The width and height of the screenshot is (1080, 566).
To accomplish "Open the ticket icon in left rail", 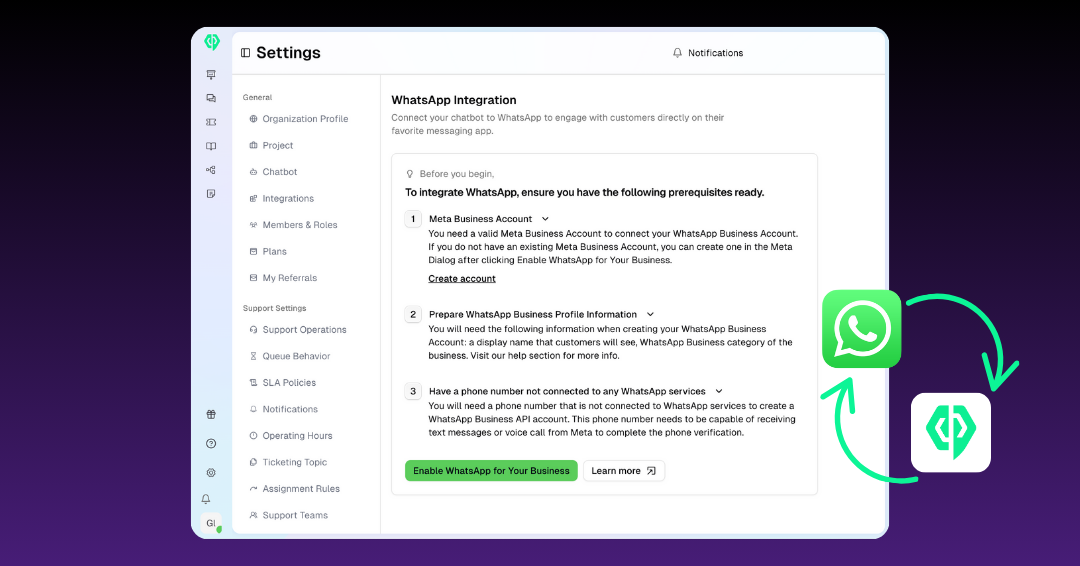I will coord(211,122).
